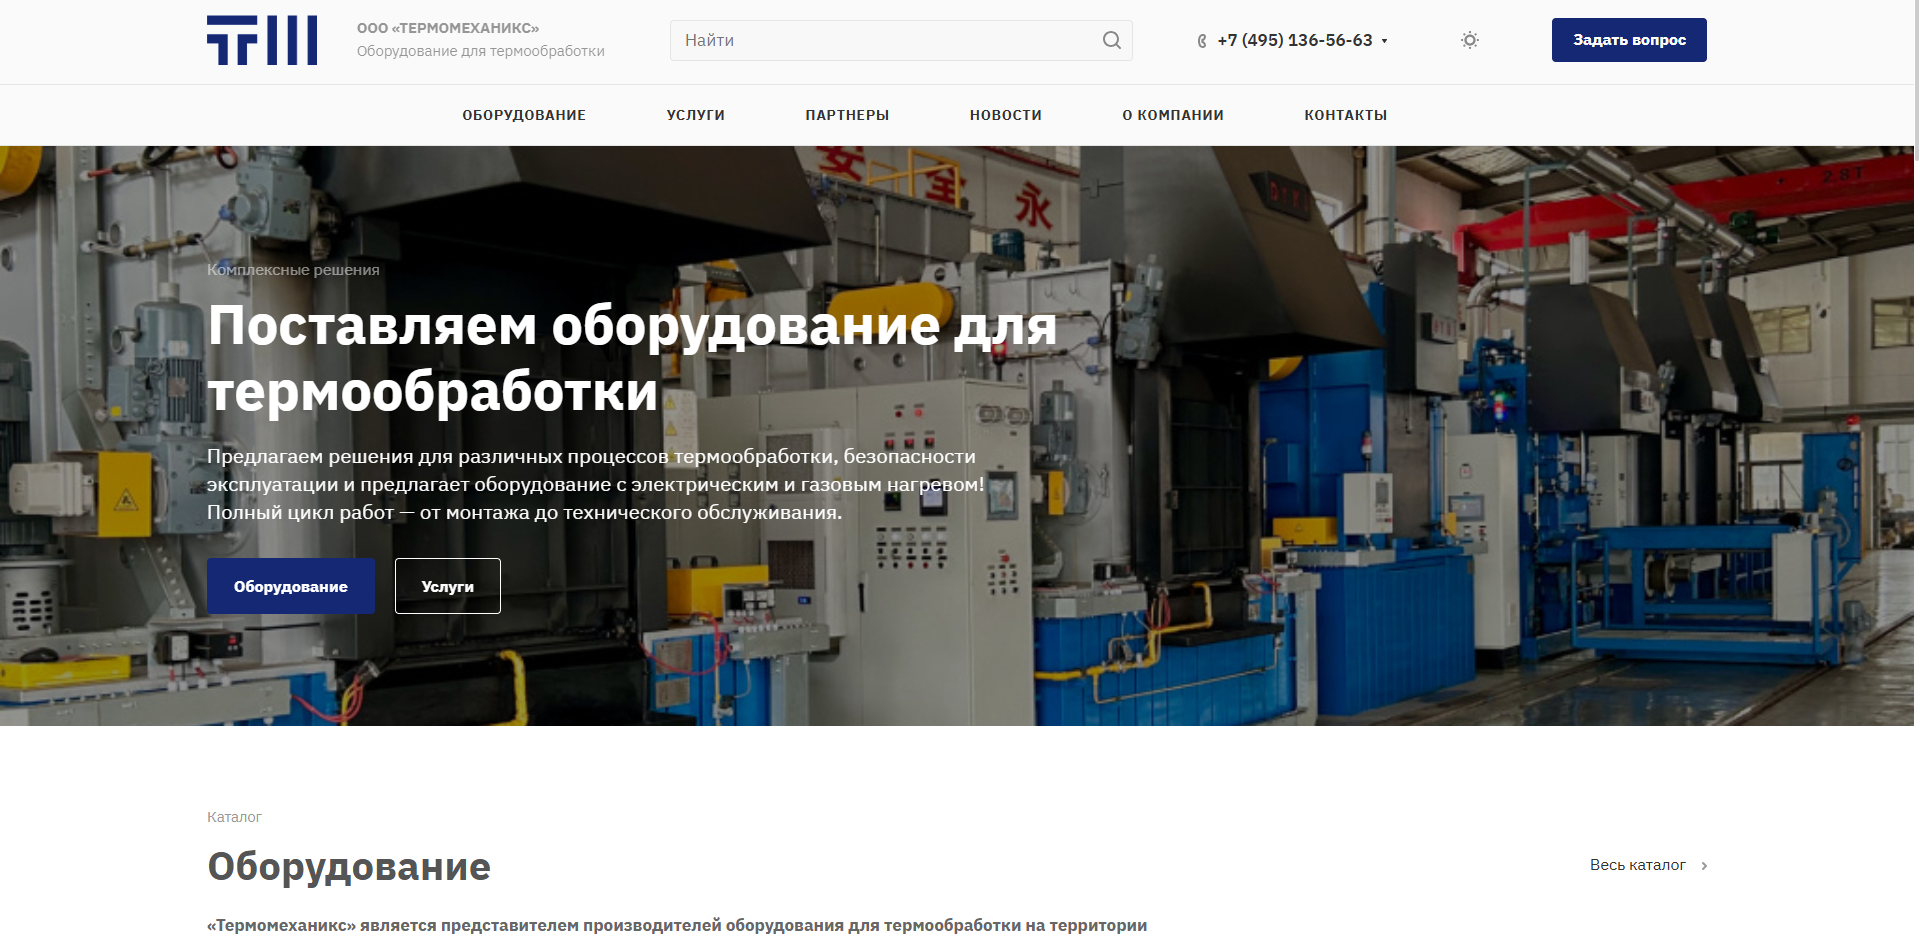
Task: Open the Новости page
Action: tap(1005, 115)
